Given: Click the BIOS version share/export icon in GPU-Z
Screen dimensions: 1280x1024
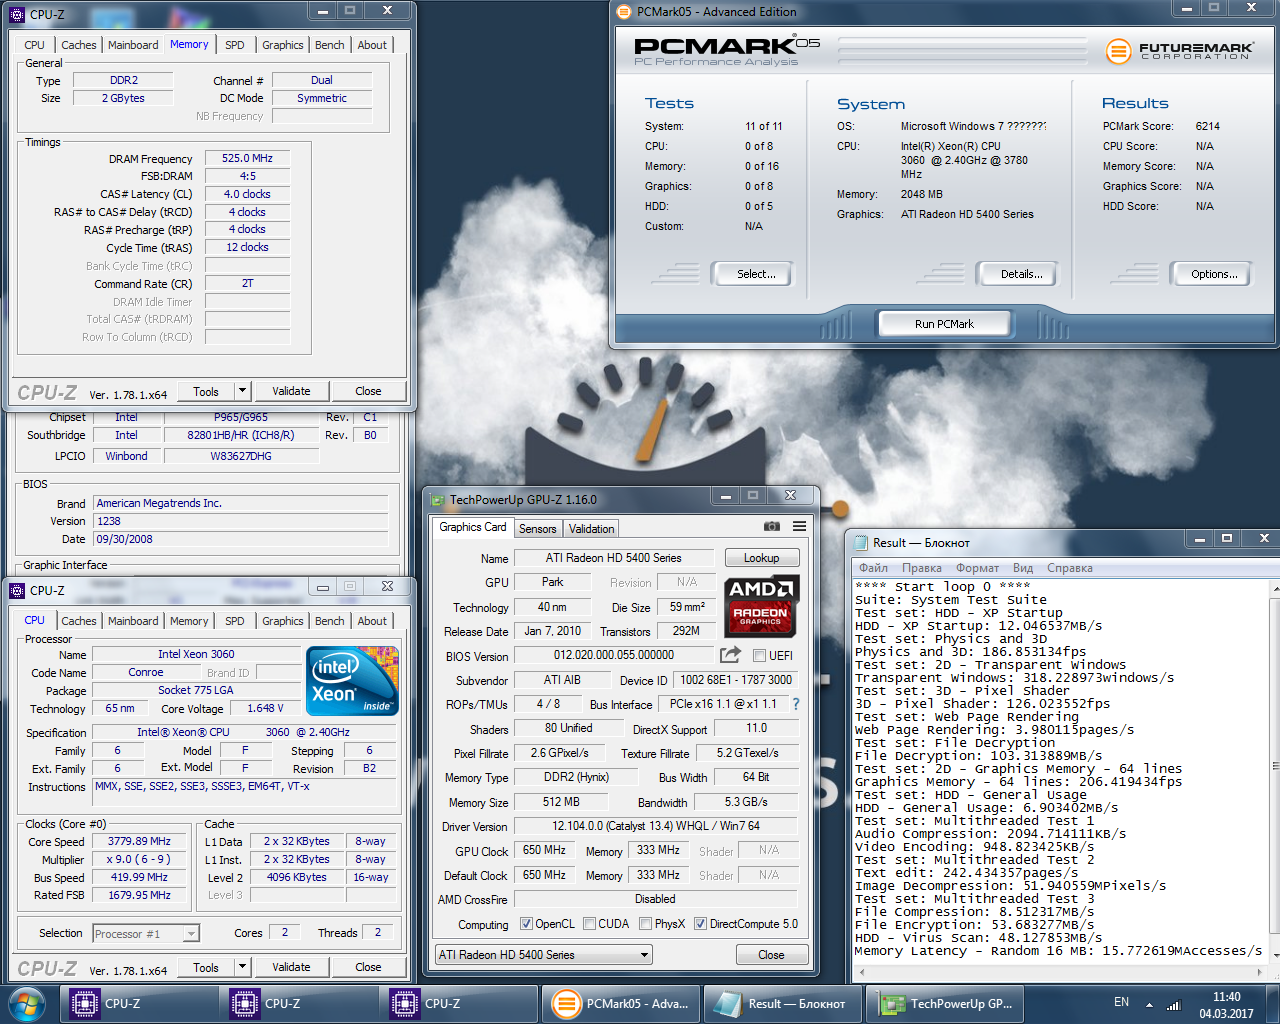Looking at the screenshot, I should click(731, 655).
